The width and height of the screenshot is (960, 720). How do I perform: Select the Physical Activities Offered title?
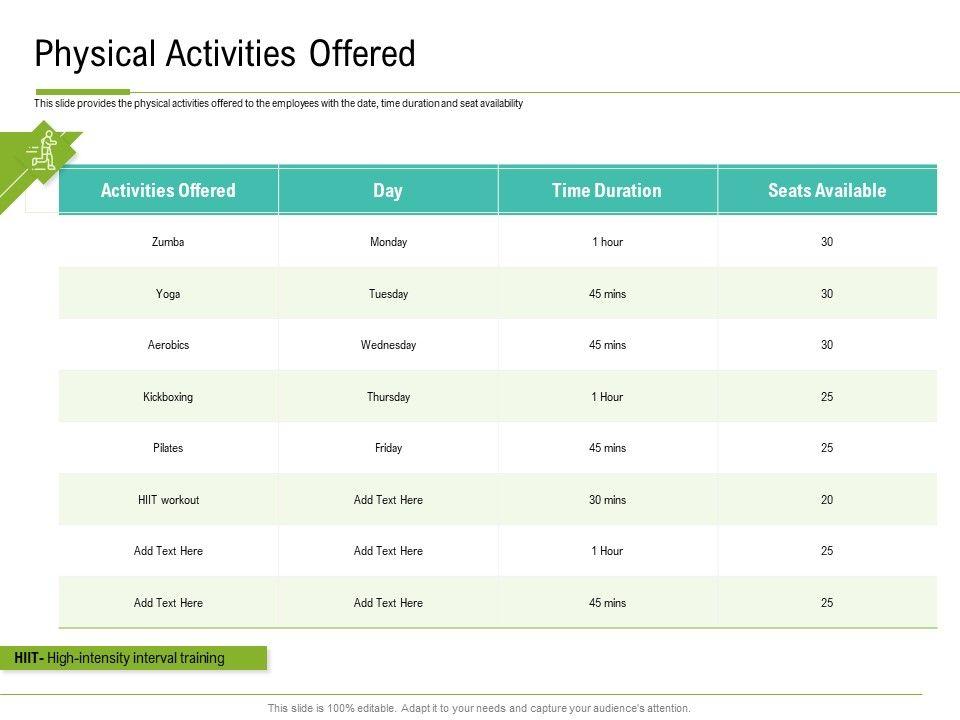point(225,54)
